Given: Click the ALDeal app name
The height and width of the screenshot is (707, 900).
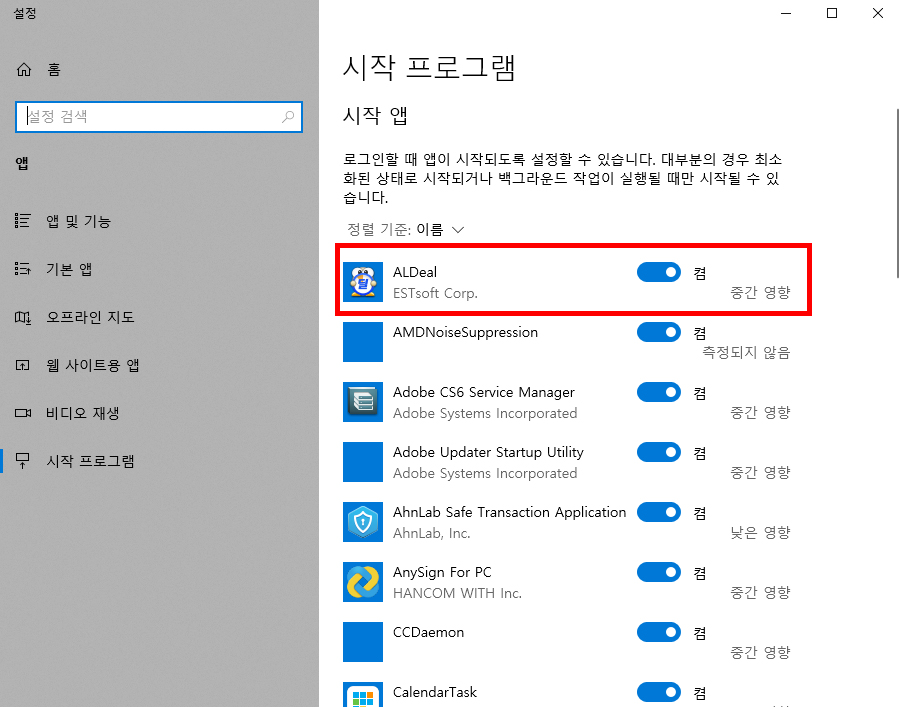Looking at the screenshot, I should click(415, 272).
